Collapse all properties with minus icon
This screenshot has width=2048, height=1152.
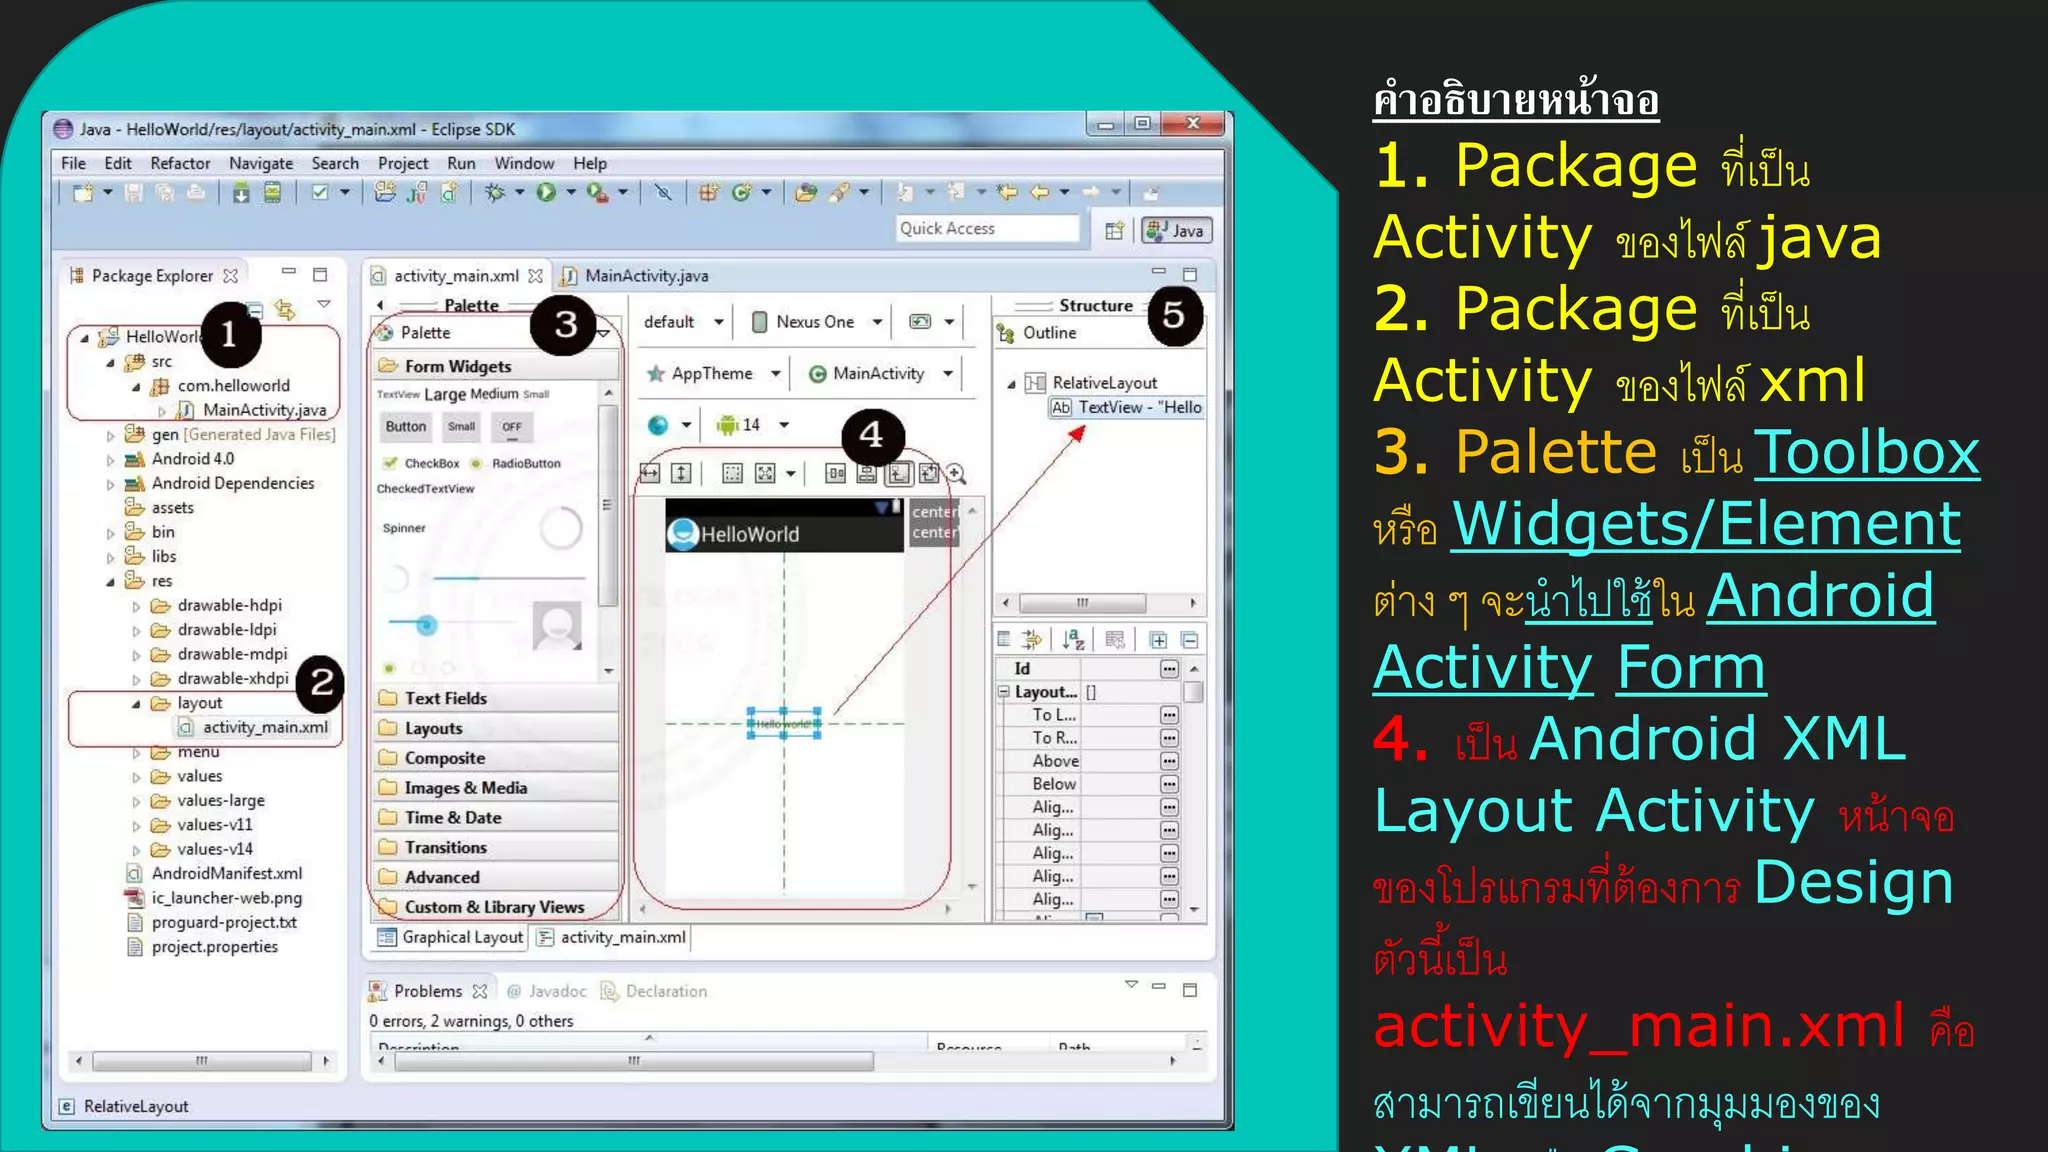click(1189, 640)
